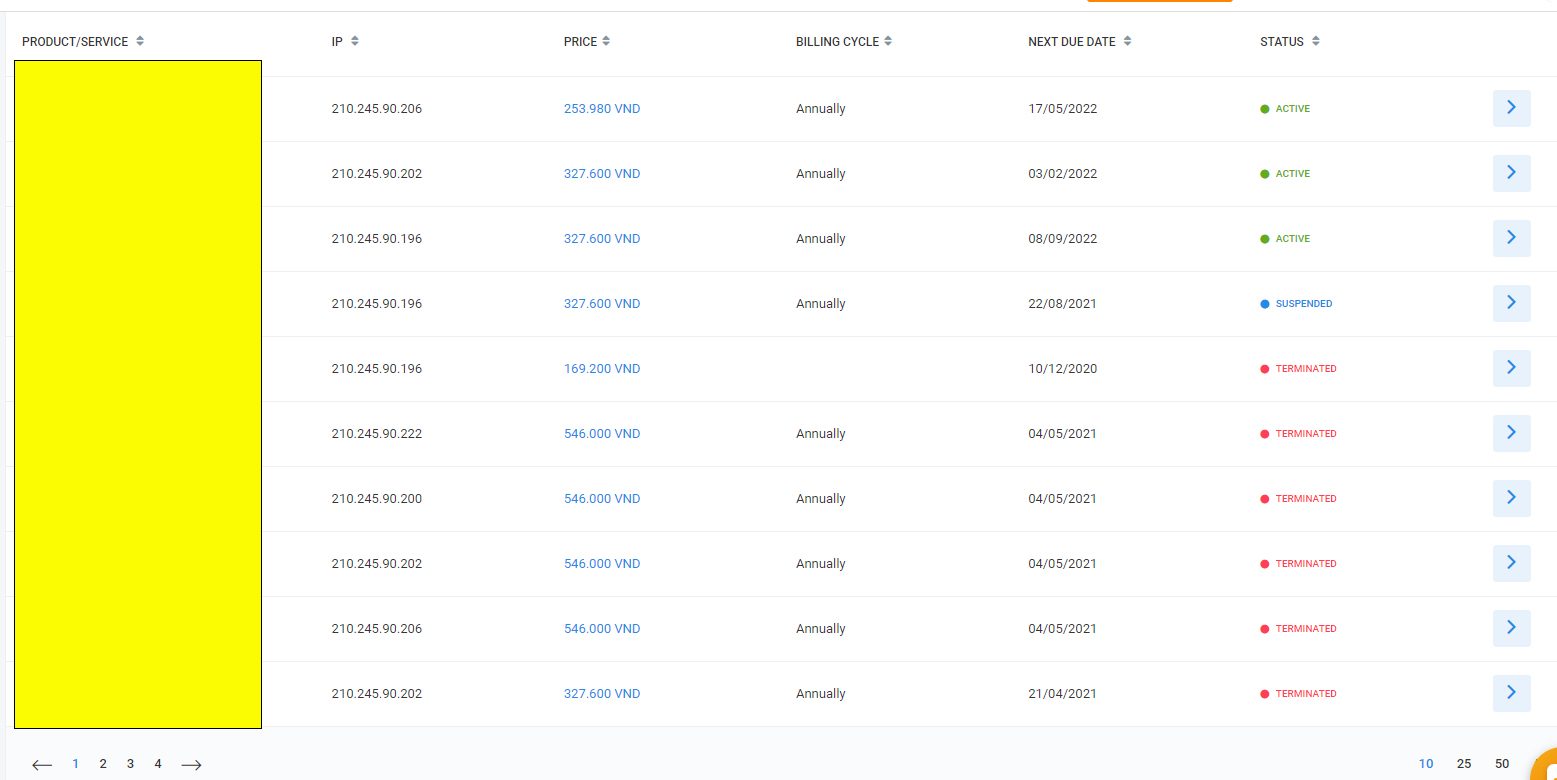
Task: Open details for service due 17/05/2022
Action: pos(1511,107)
